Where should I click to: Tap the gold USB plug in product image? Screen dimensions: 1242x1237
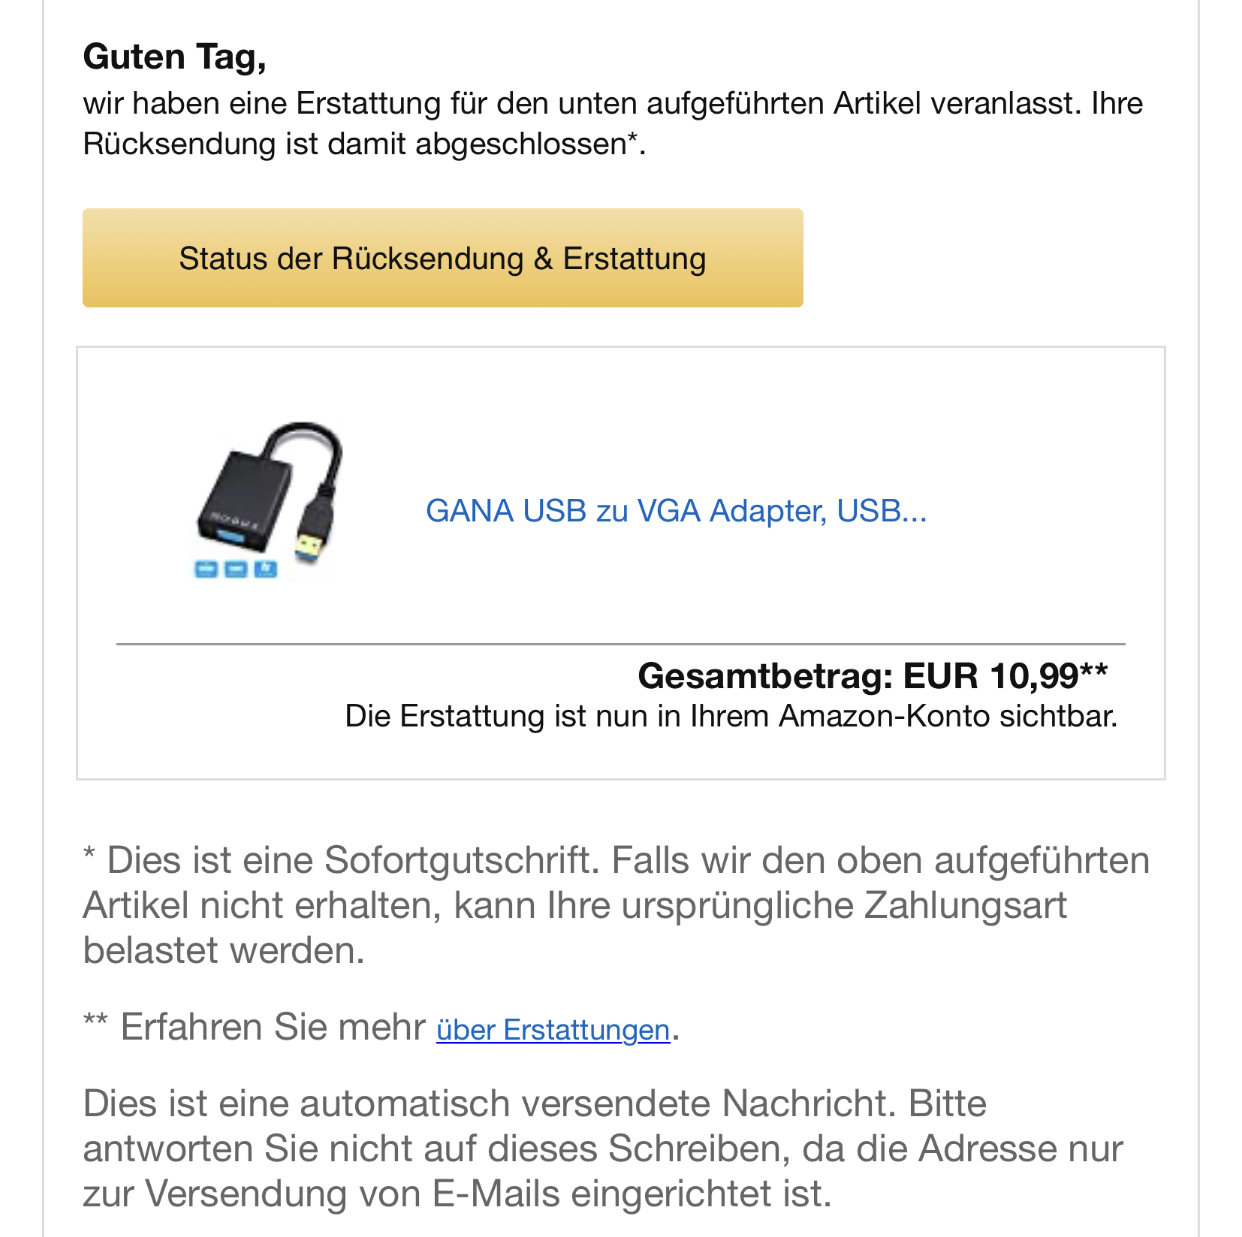[308, 548]
